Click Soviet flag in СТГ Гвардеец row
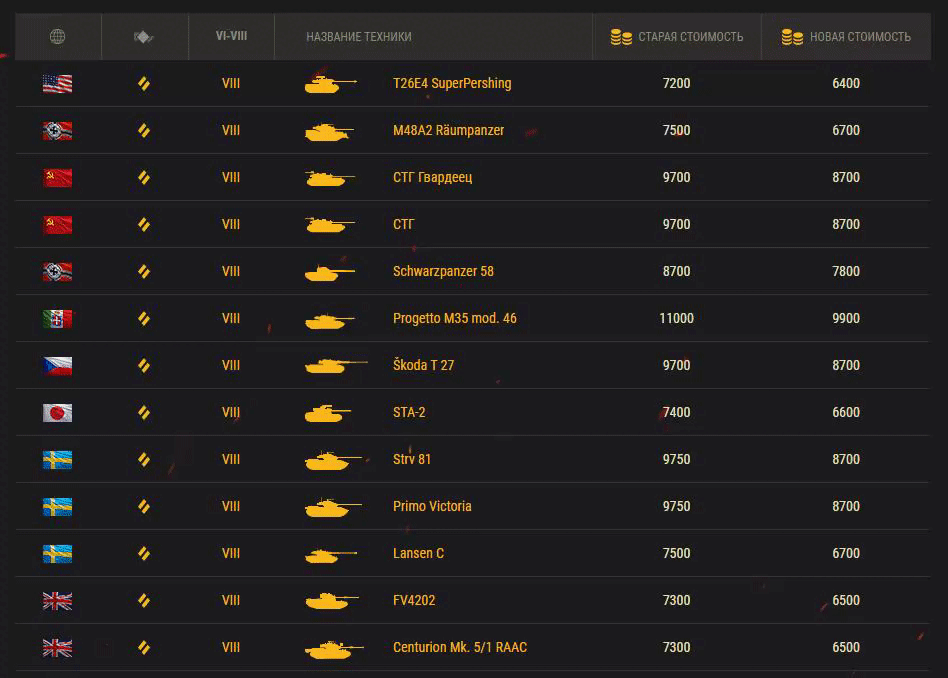This screenshot has width=948, height=678. click(57, 178)
